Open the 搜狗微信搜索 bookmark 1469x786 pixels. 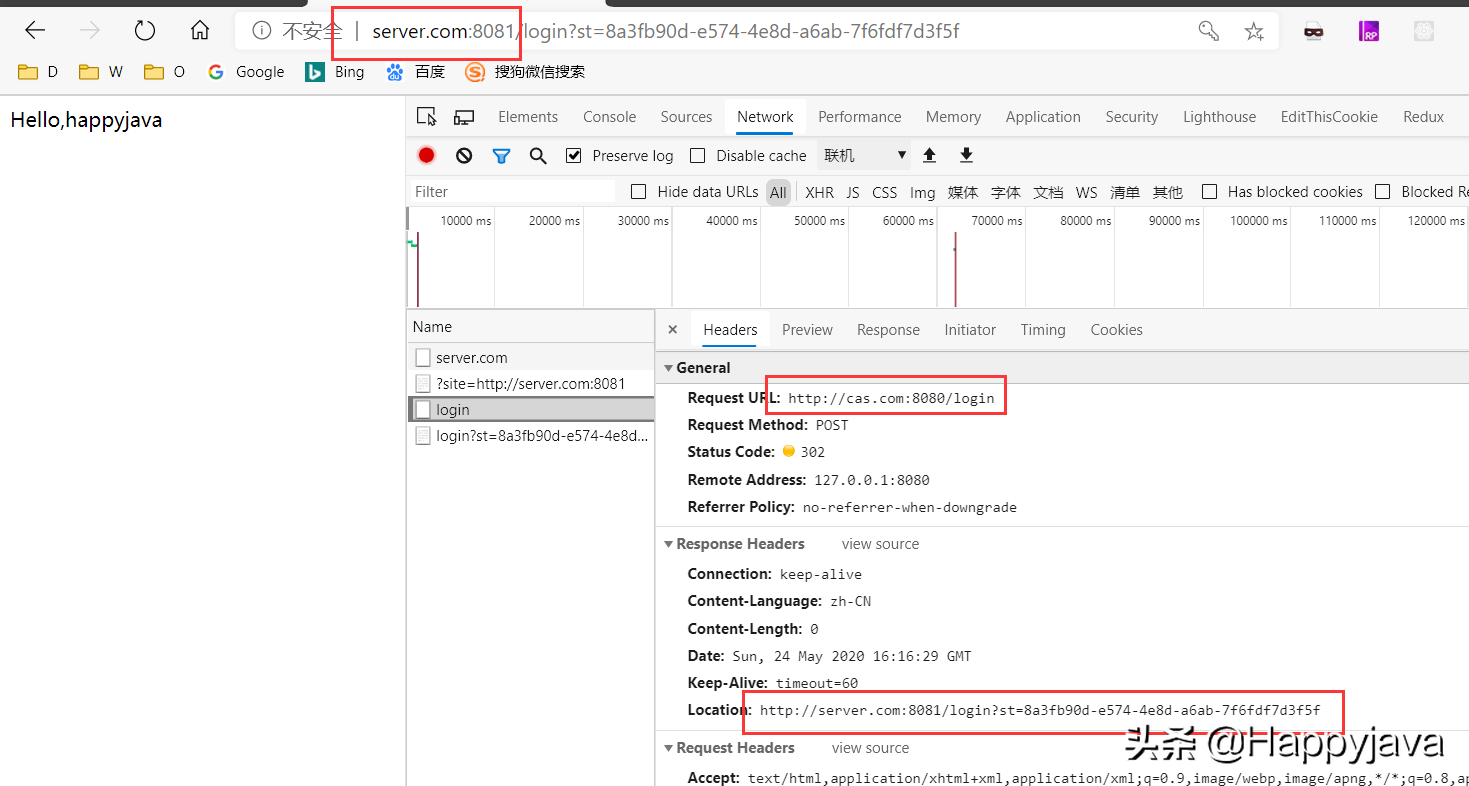[x=525, y=72]
